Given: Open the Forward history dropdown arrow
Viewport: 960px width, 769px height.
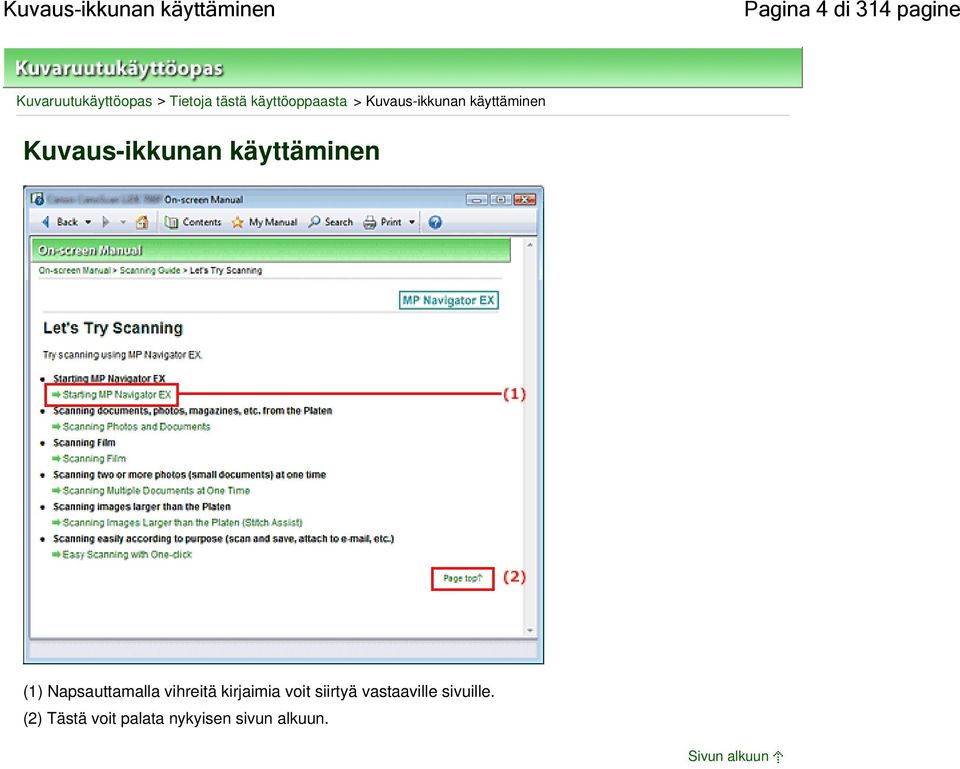Looking at the screenshot, I should click(x=123, y=222).
